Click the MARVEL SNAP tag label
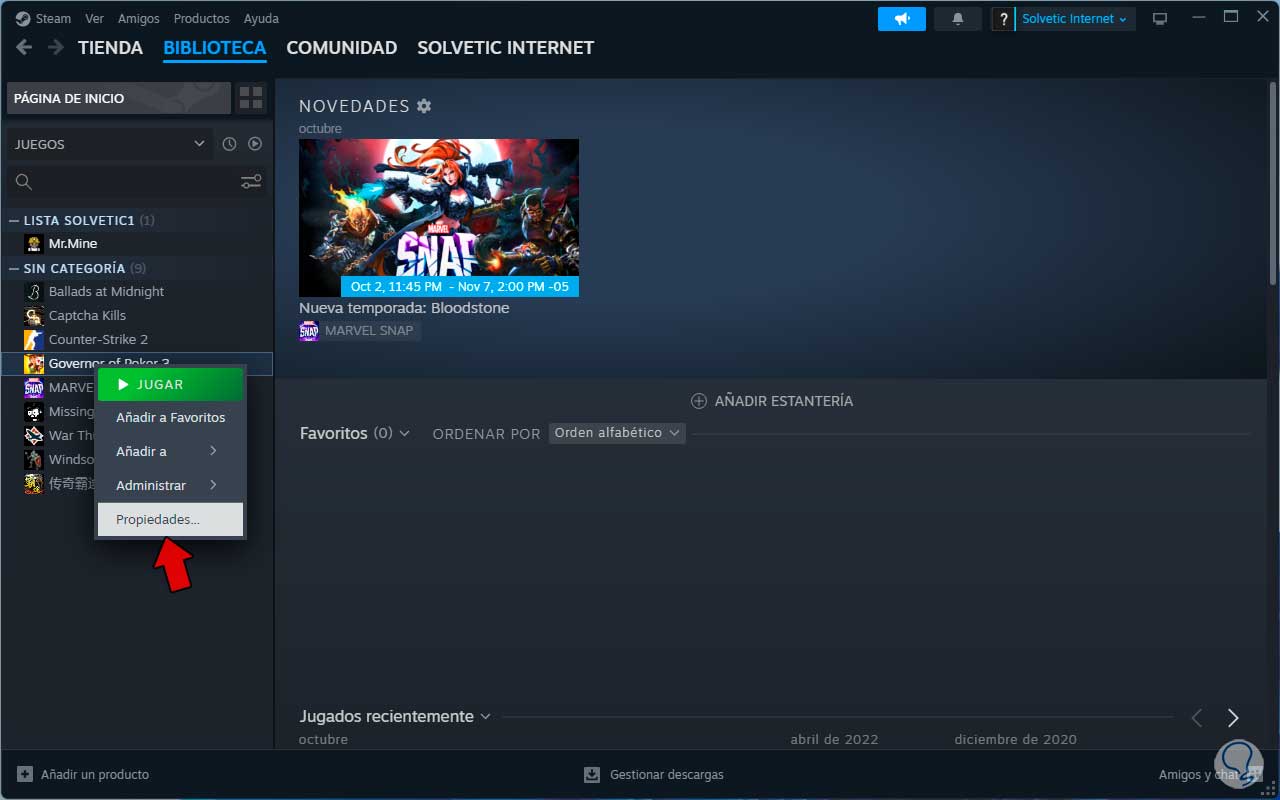This screenshot has height=800, width=1280. coord(369,331)
